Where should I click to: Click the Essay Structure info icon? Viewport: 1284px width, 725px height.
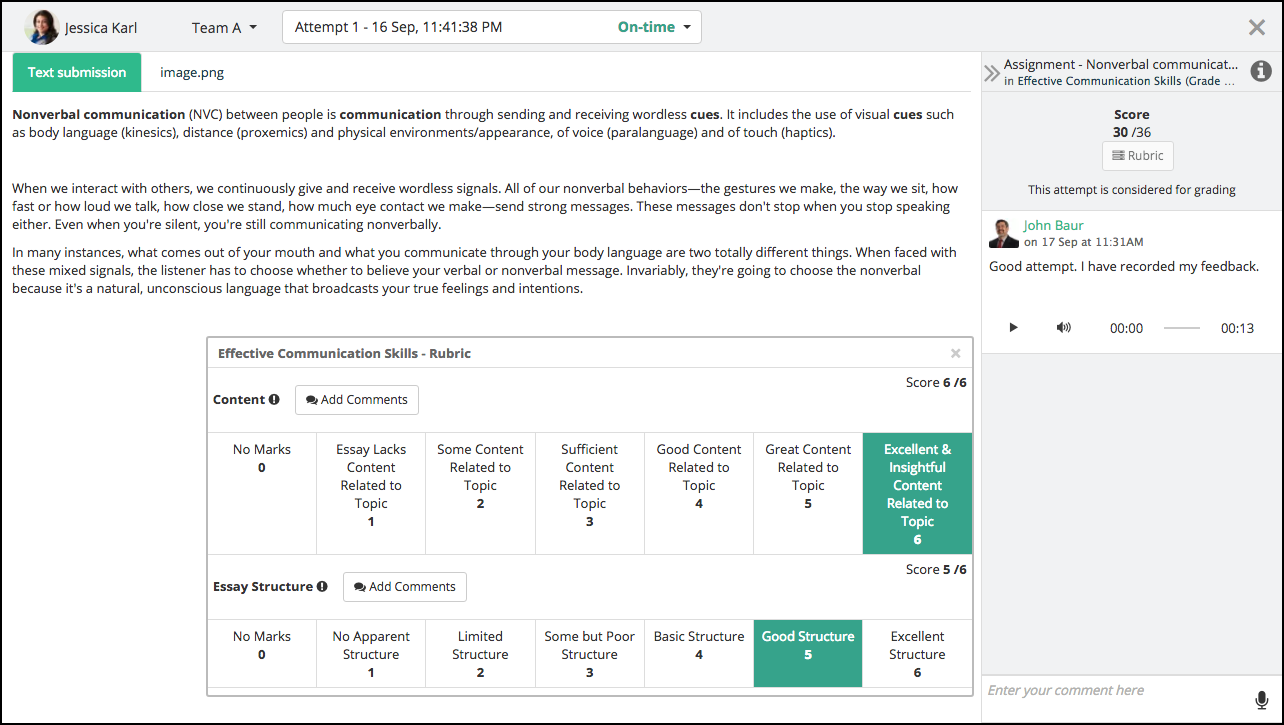322,586
